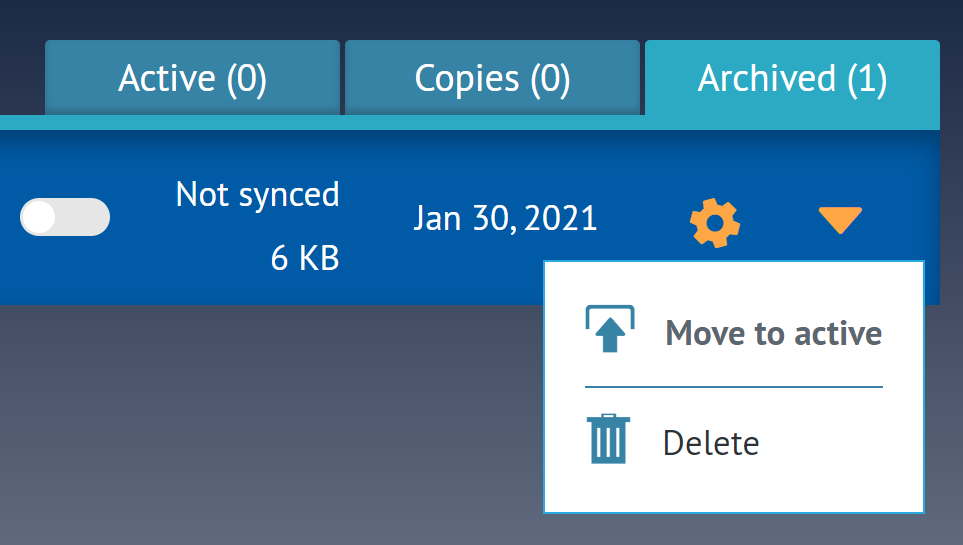
Task: Click the blank white area below Delete
Action: 733,490
